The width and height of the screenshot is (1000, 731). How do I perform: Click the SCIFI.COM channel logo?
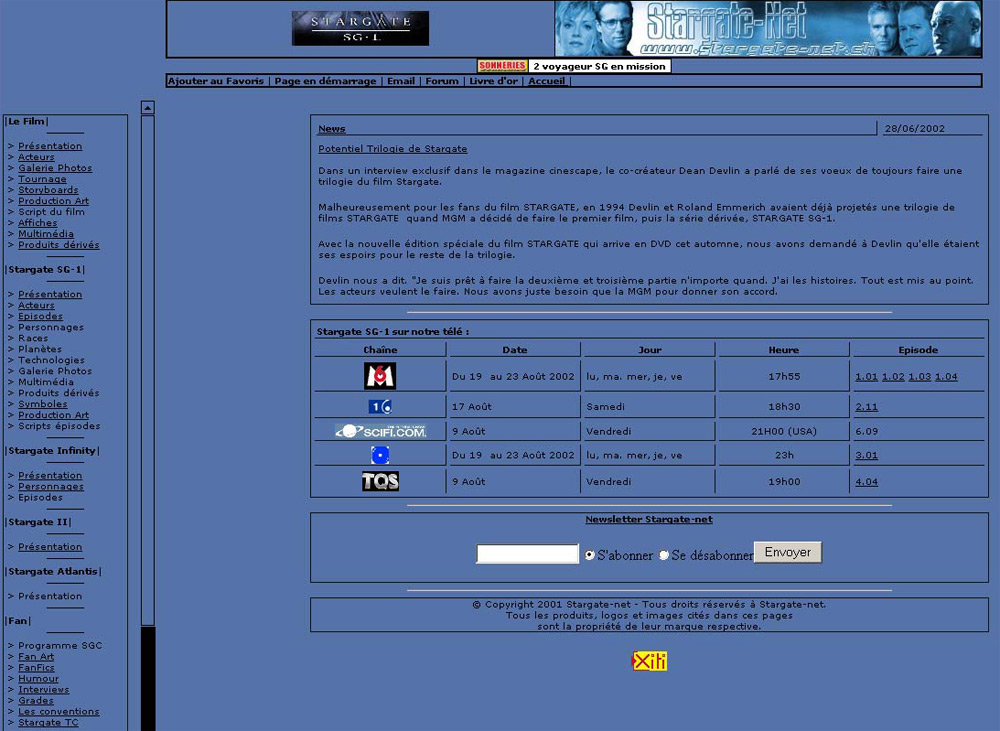click(x=381, y=431)
